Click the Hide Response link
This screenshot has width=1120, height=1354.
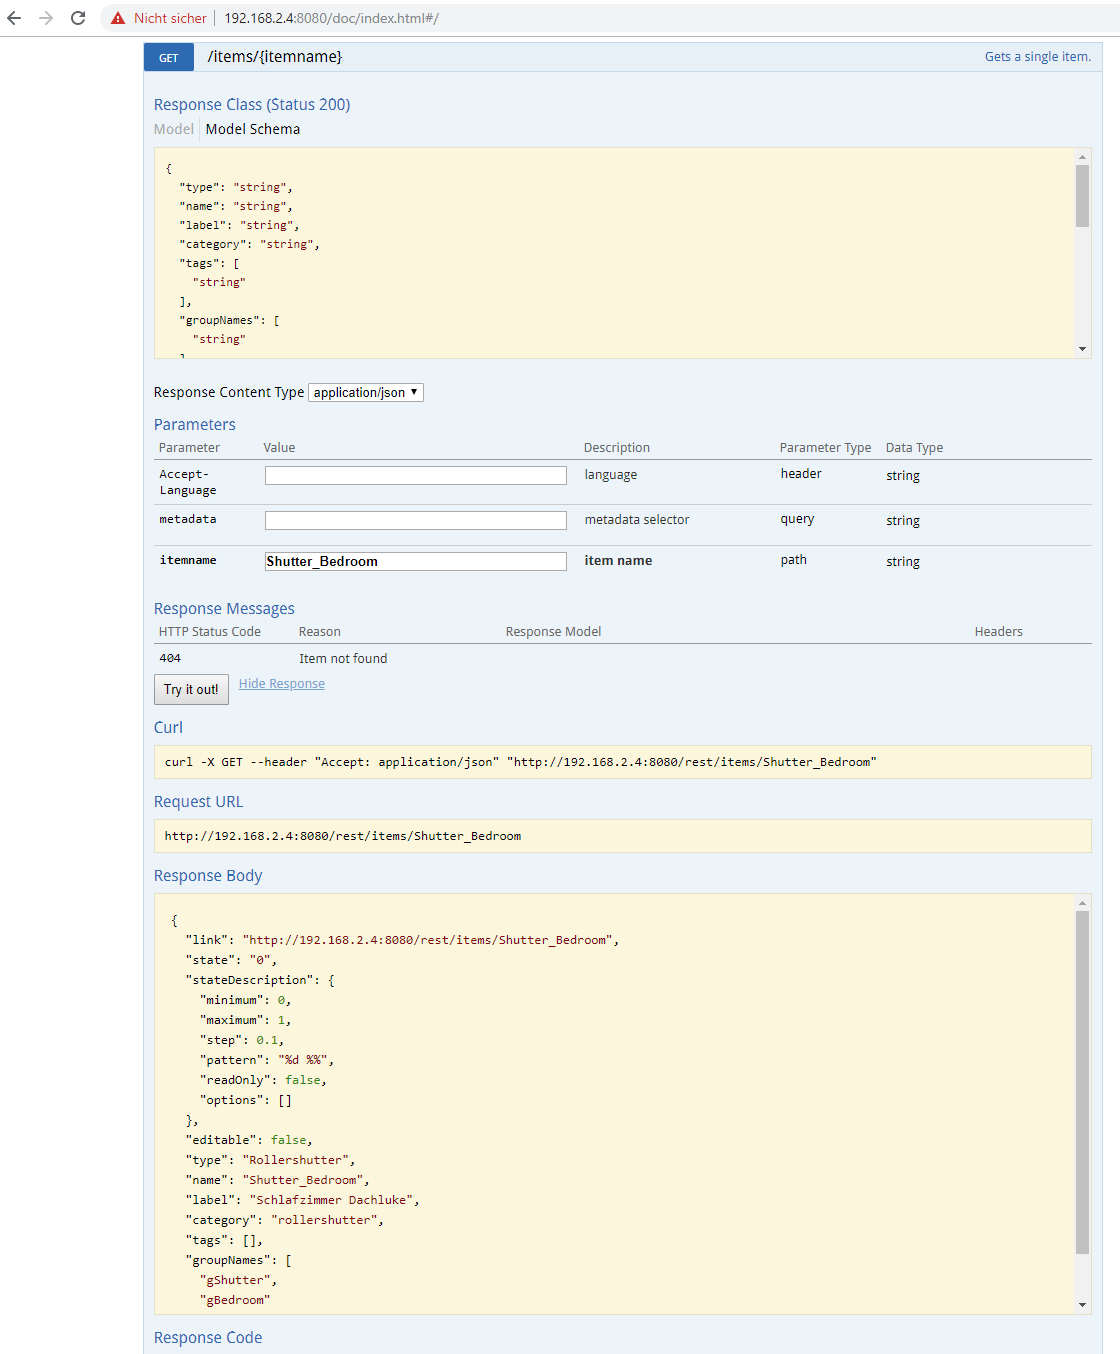pyautogui.click(x=281, y=684)
